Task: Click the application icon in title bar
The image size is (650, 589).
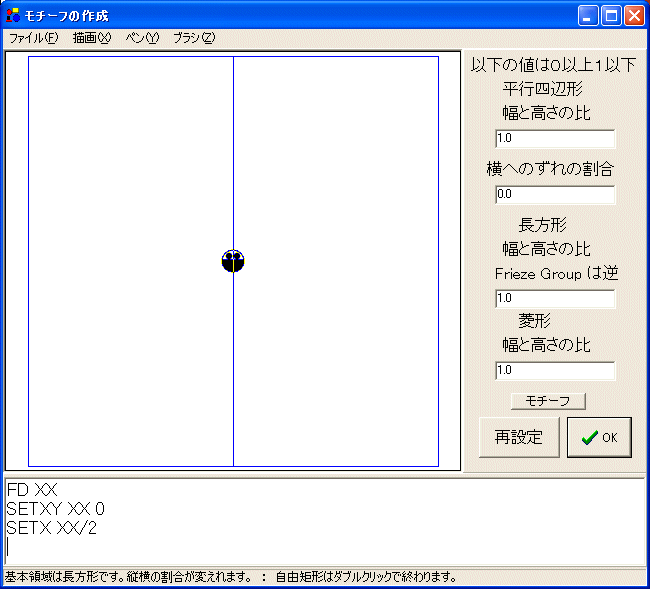Action: coord(13,15)
